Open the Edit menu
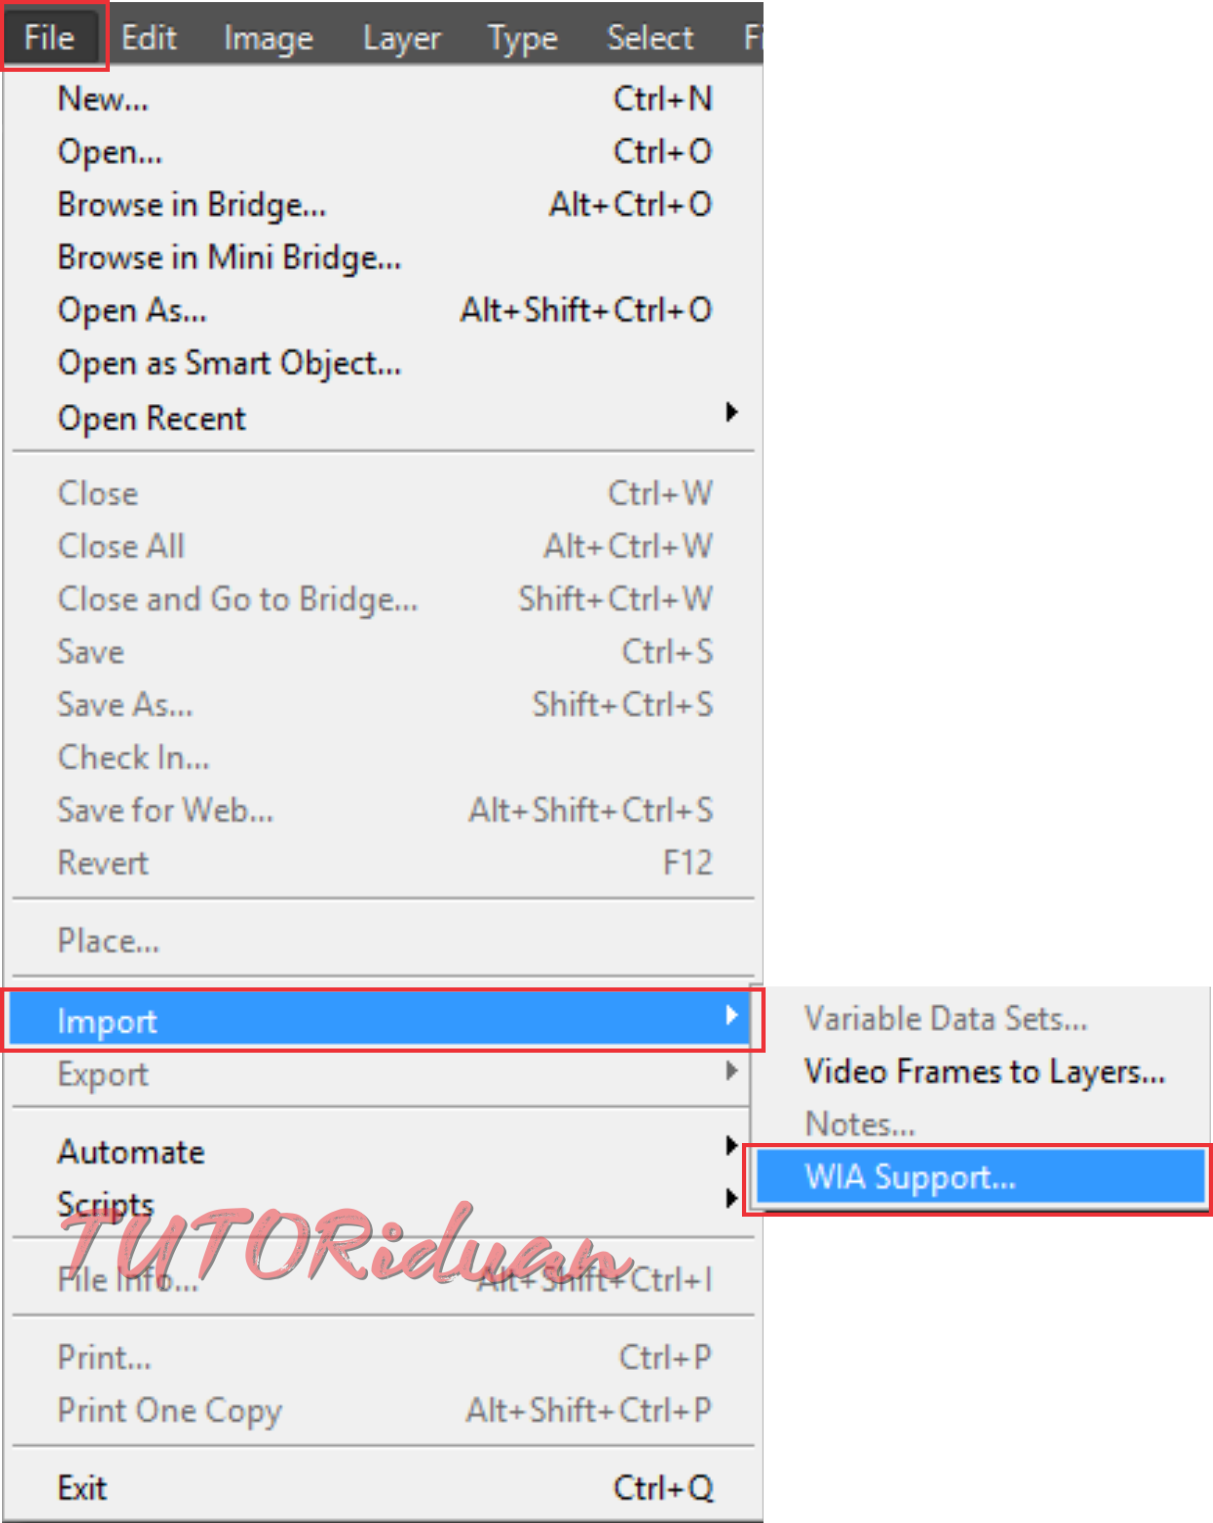 click(149, 38)
